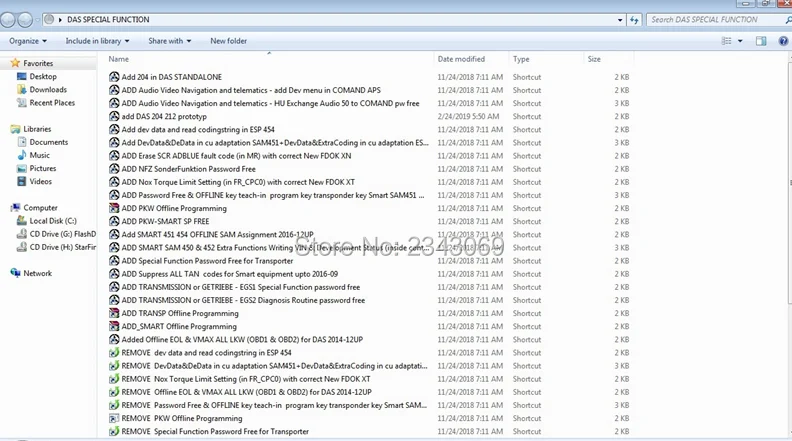Open the Pictures library
This screenshot has width=792, height=441.
(42, 168)
